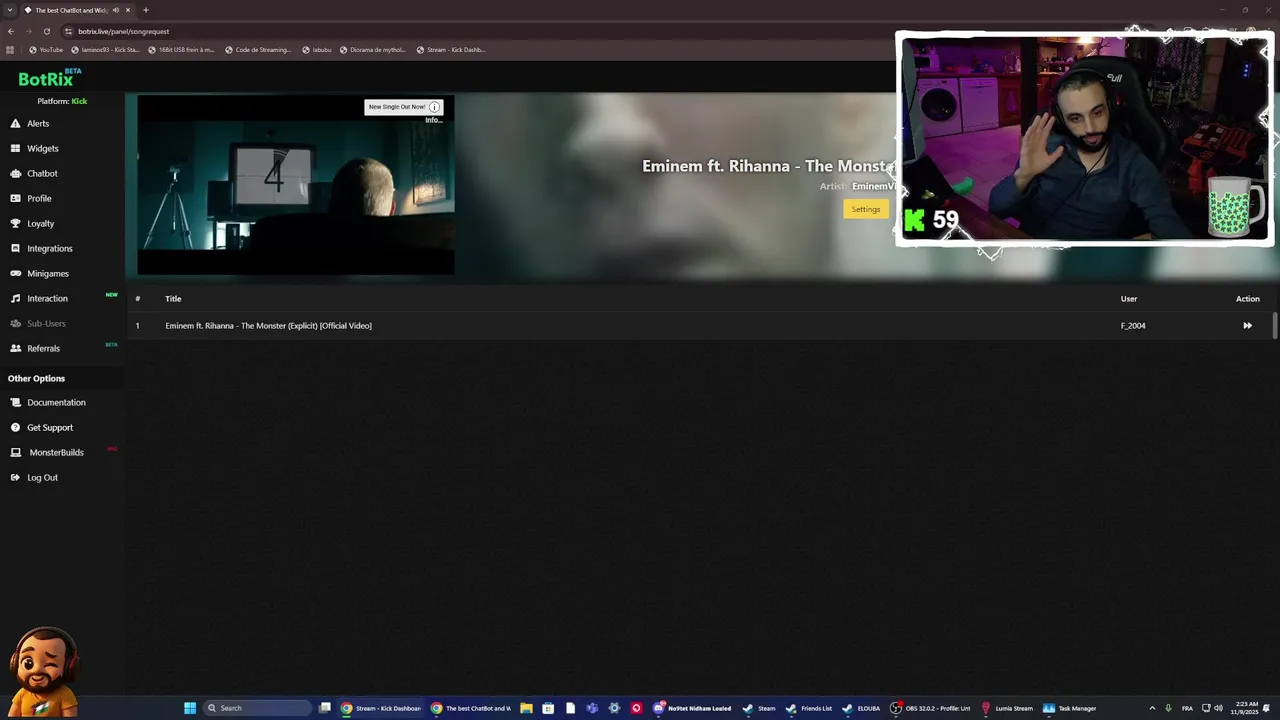Click the Kick platform label
The height and width of the screenshot is (720, 1280).
click(79, 101)
